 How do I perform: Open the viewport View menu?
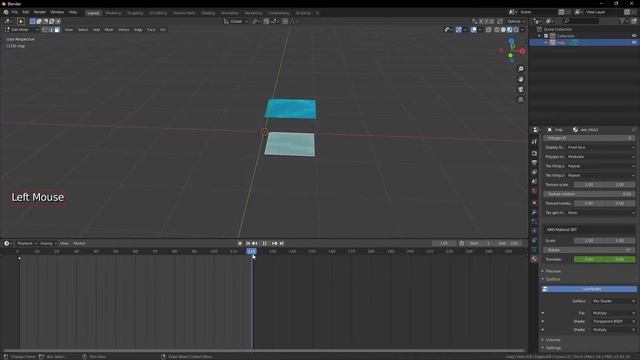pyautogui.click(x=69, y=30)
